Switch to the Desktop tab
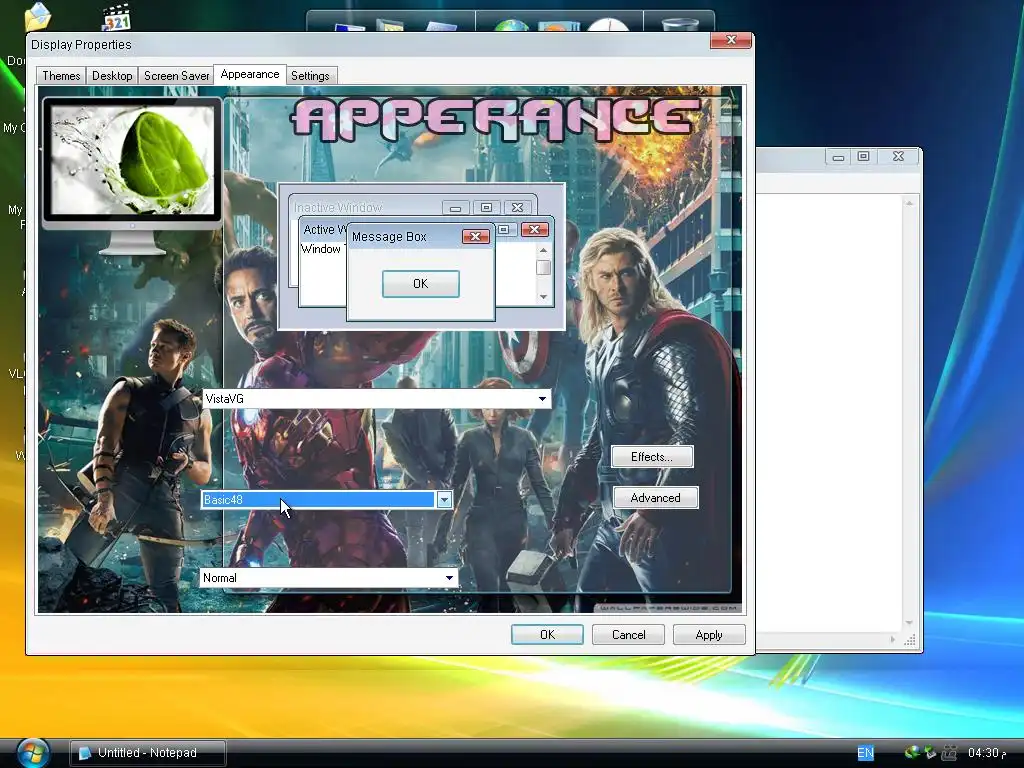The height and width of the screenshot is (768, 1024). (112, 76)
